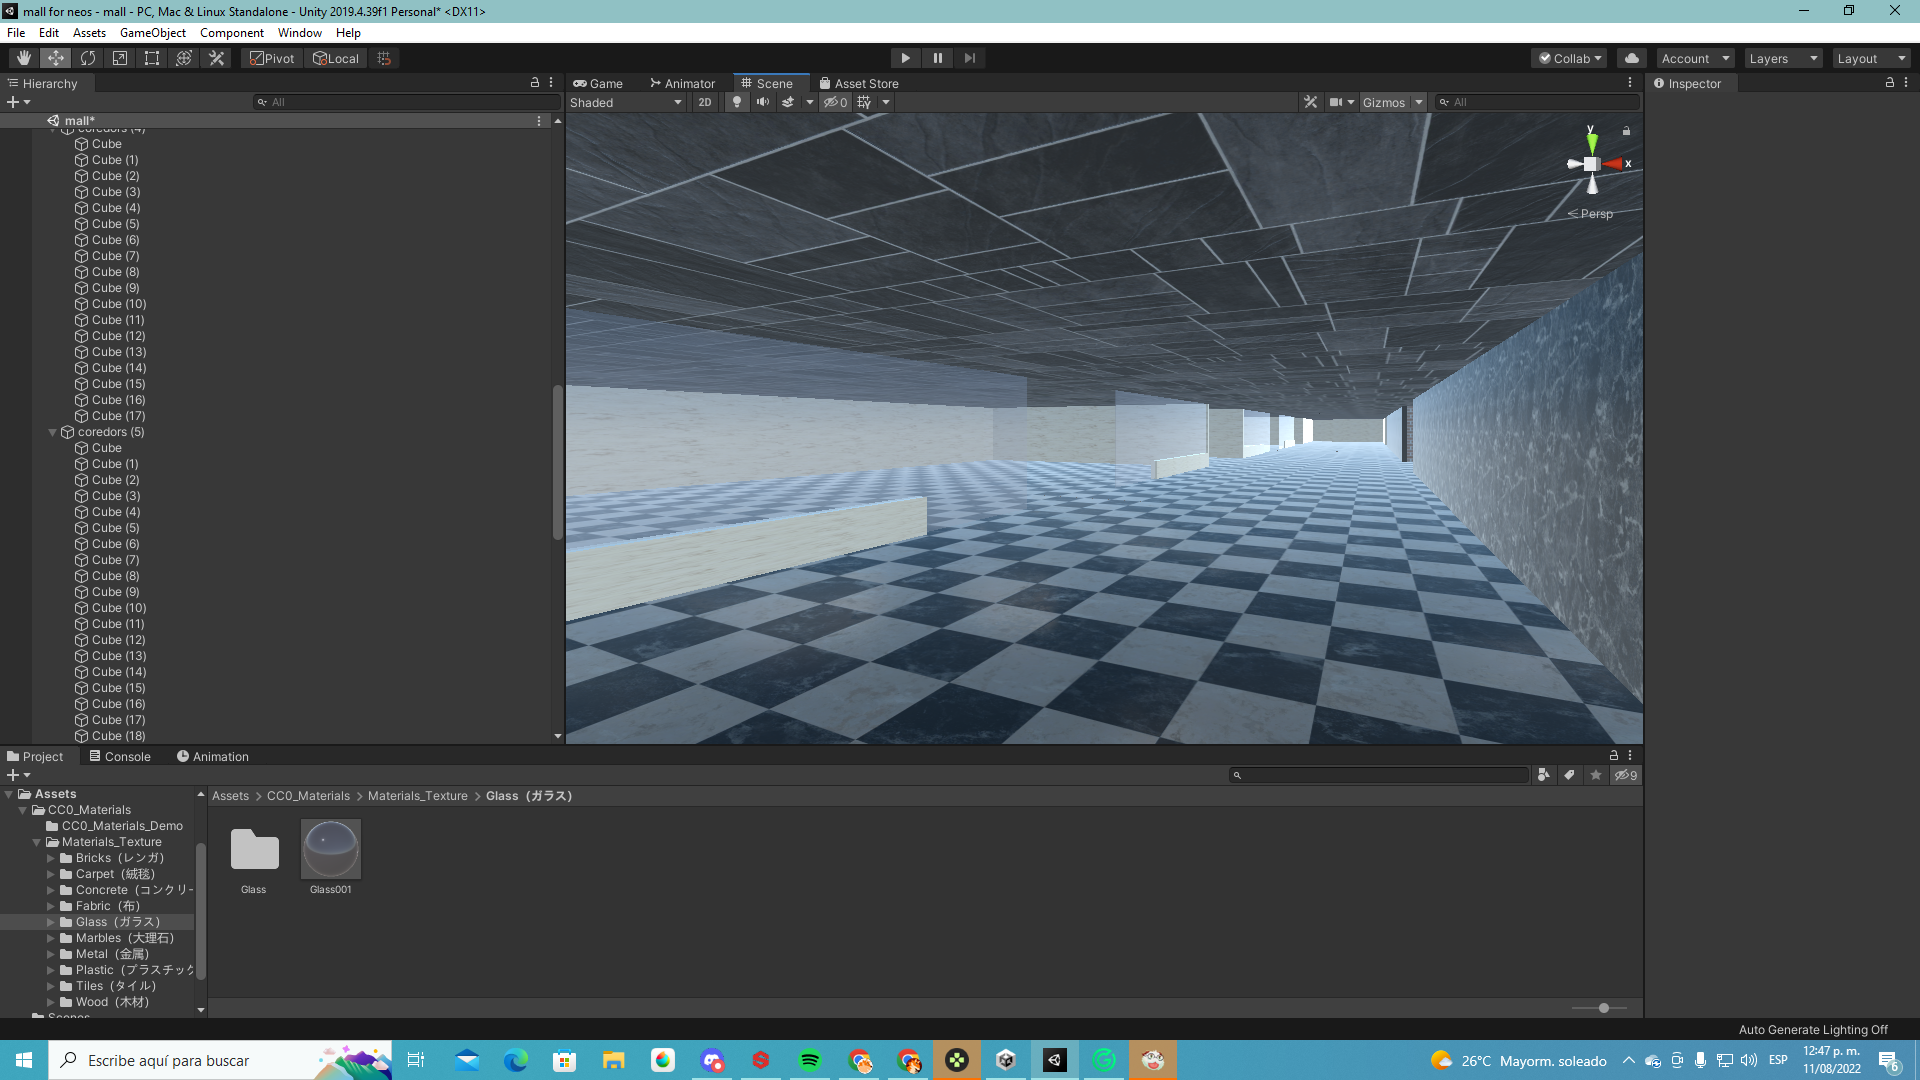The height and width of the screenshot is (1080, 1920).
Task: Open the Component menu
Action: click(232, 33)
